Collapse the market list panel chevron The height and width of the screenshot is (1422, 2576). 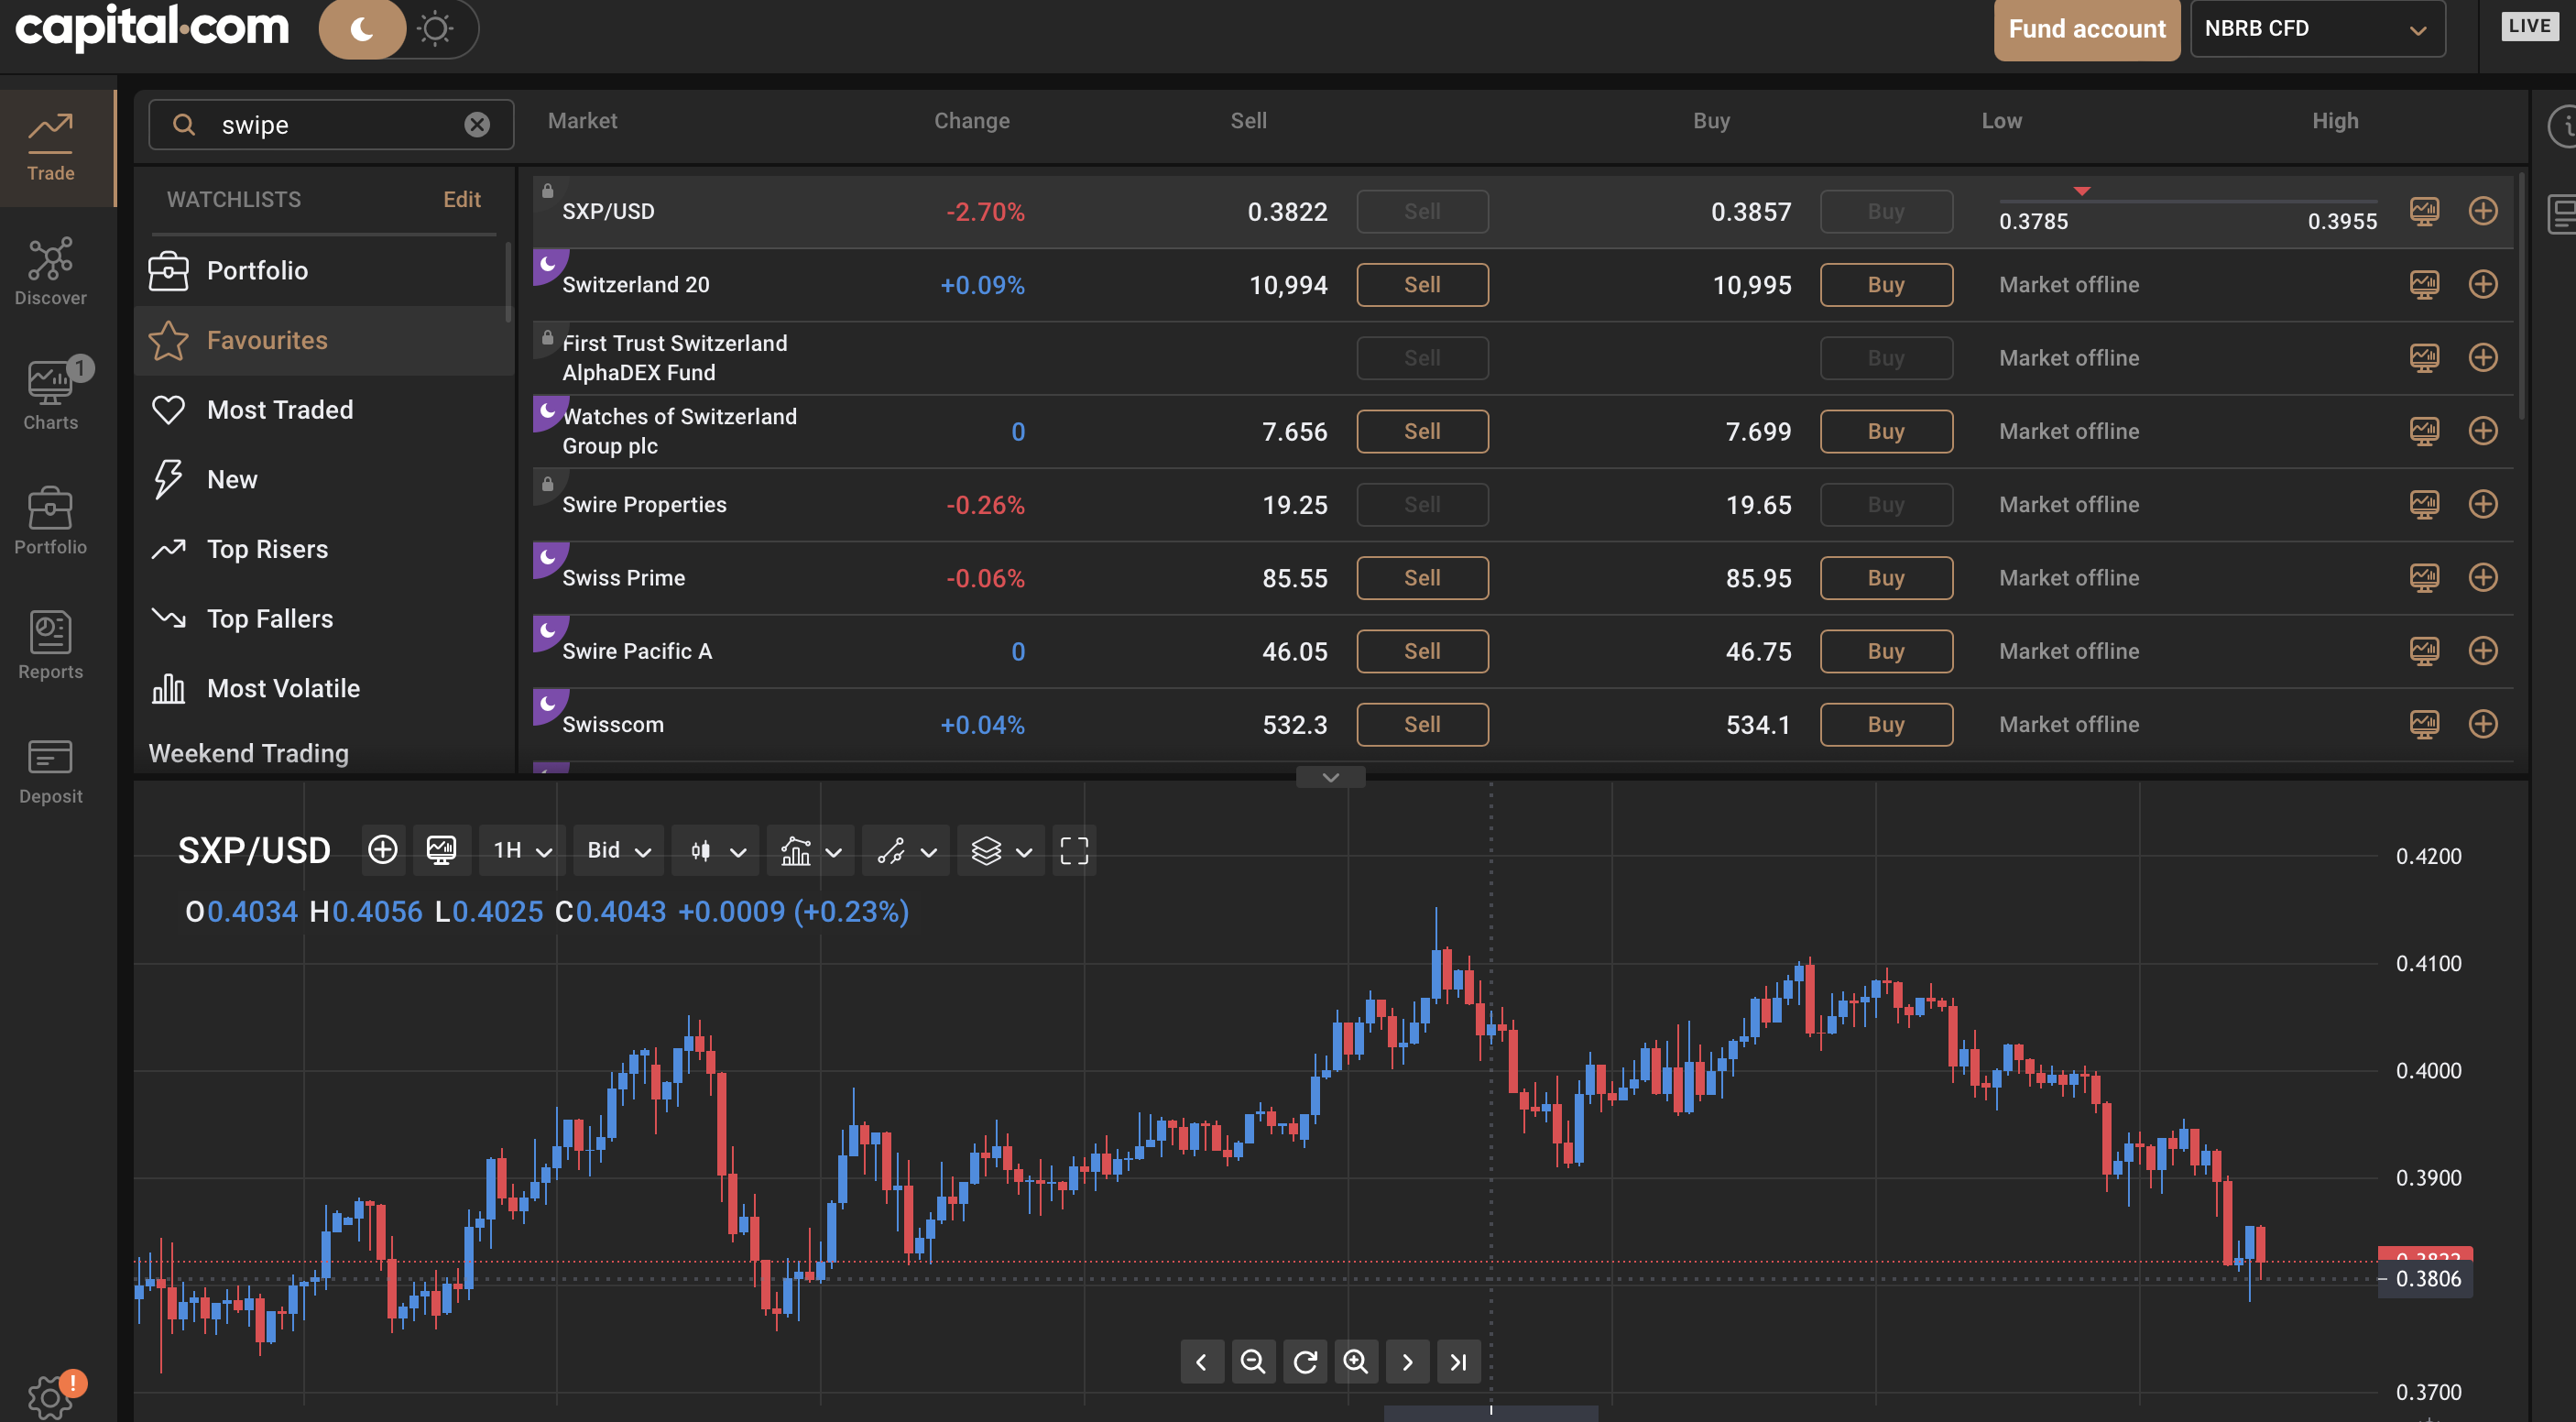point(1330,777)
